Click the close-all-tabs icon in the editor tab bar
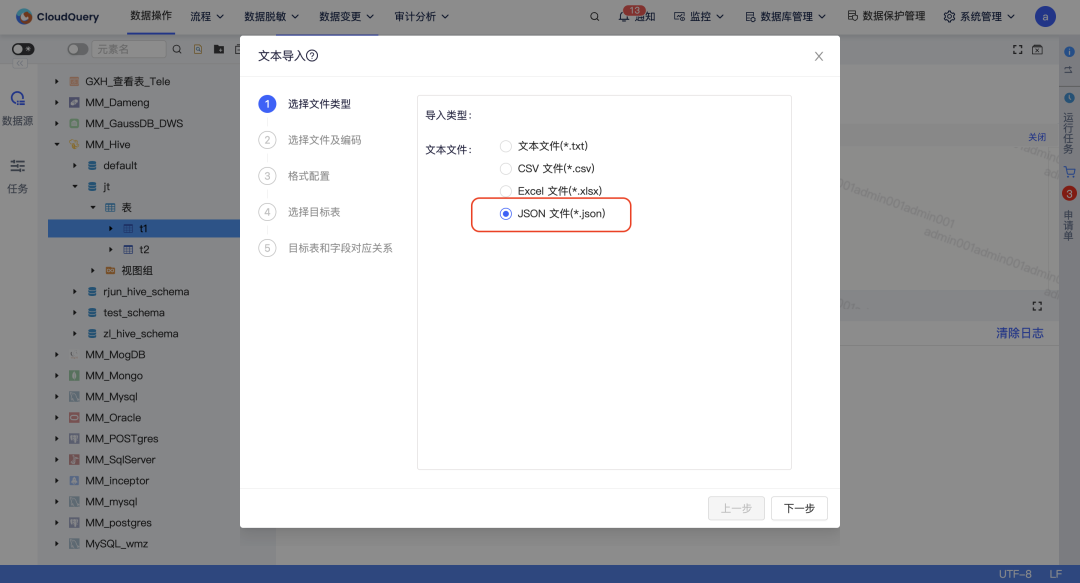The width and height of the screenshot is (1080, 583). 1037,50
